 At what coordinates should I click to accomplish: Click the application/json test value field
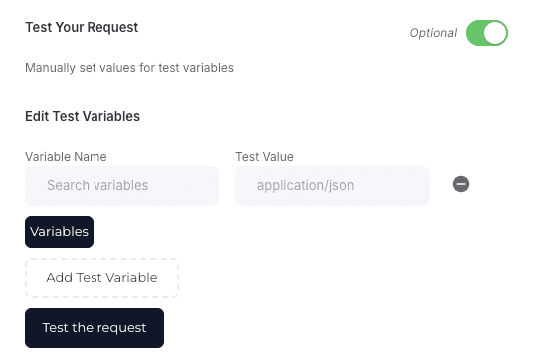pyautogui.click(x=332, y=186)
